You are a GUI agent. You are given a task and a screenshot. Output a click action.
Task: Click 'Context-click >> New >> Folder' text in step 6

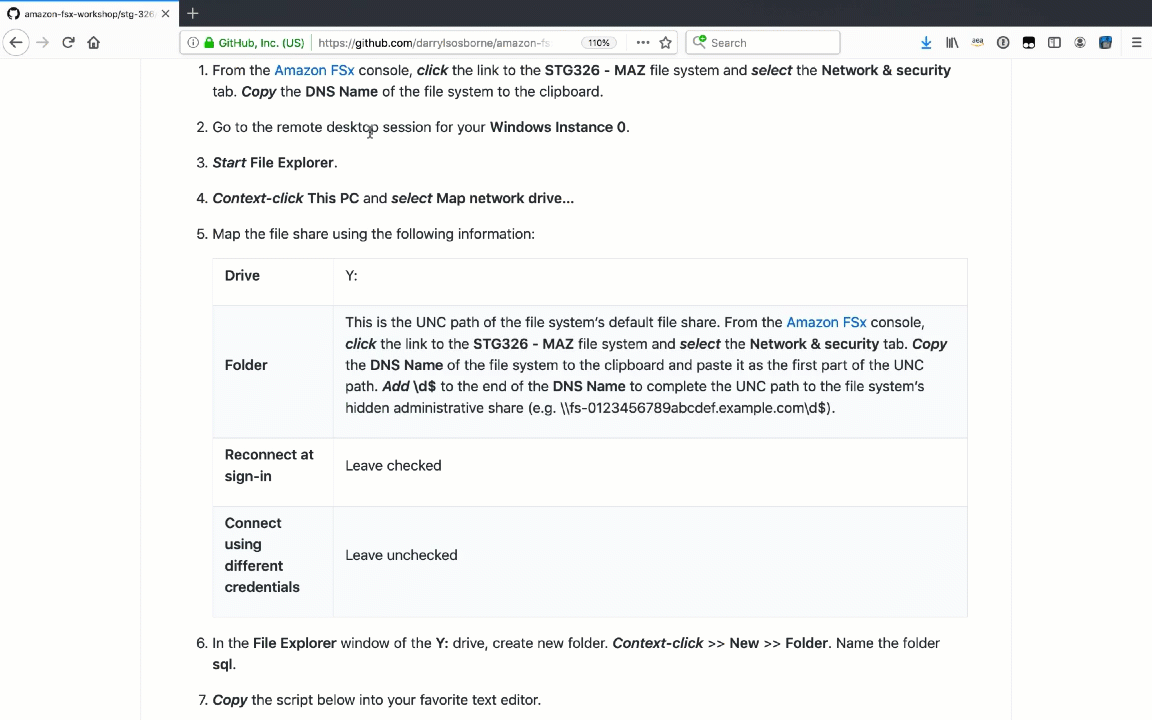point(721,644)
